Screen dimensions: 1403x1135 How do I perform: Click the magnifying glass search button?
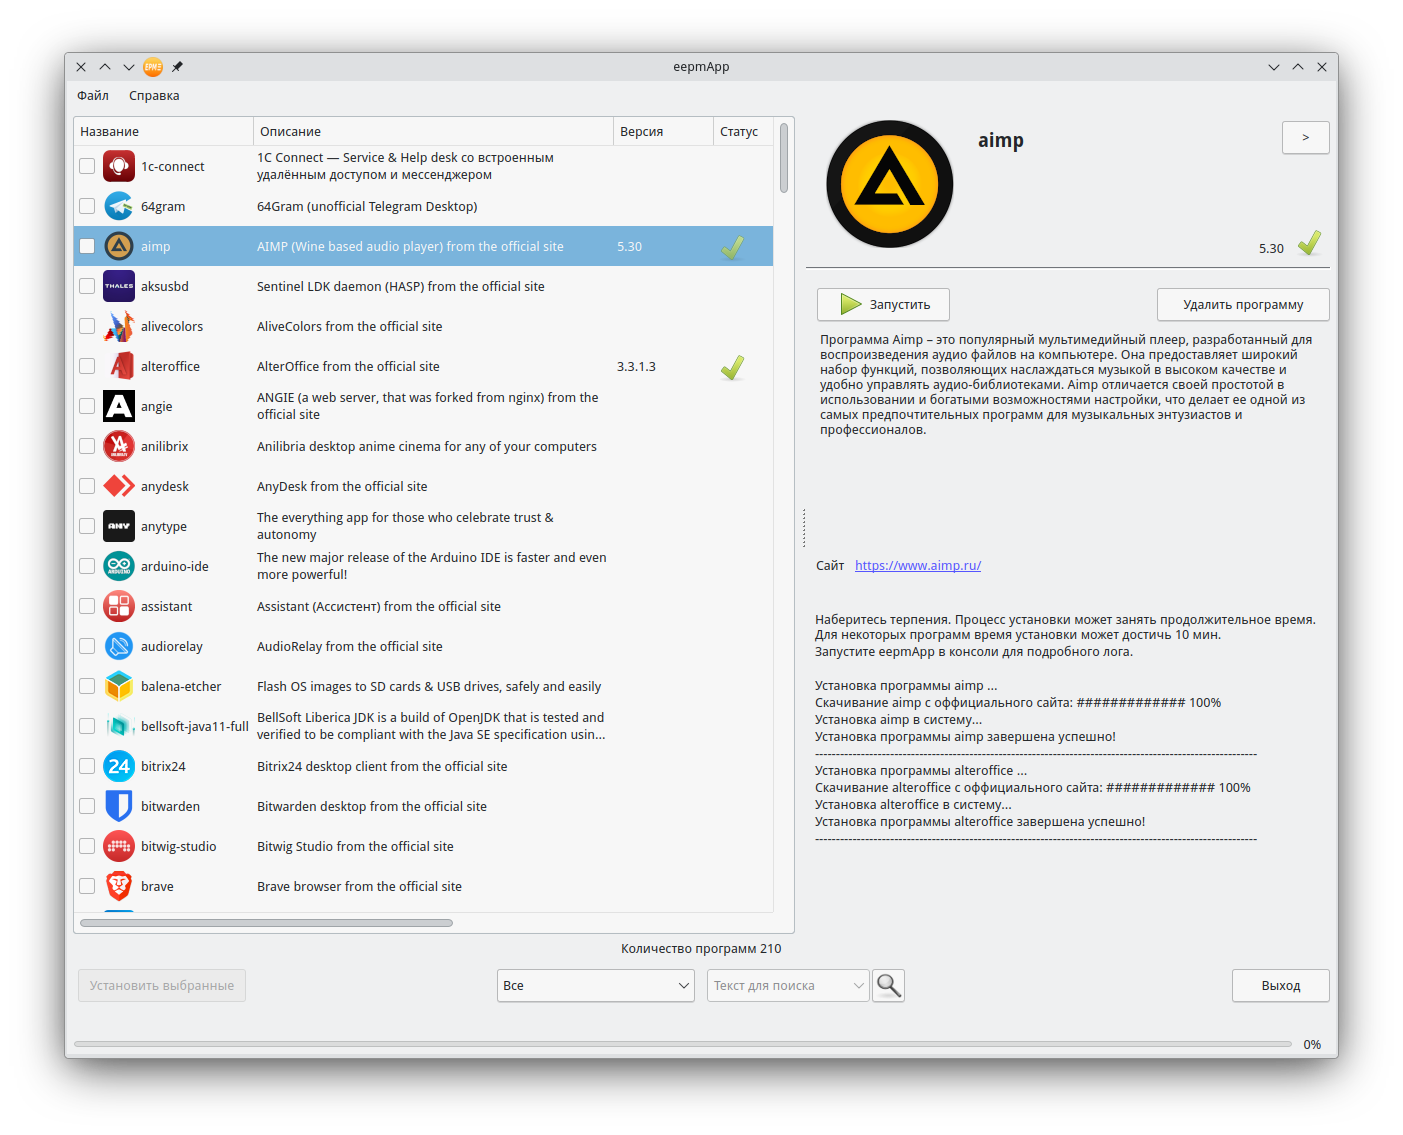[x=888, y=986]
